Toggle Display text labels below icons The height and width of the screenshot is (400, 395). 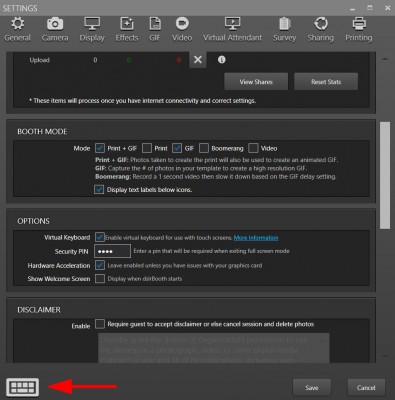tap(99, 190)
